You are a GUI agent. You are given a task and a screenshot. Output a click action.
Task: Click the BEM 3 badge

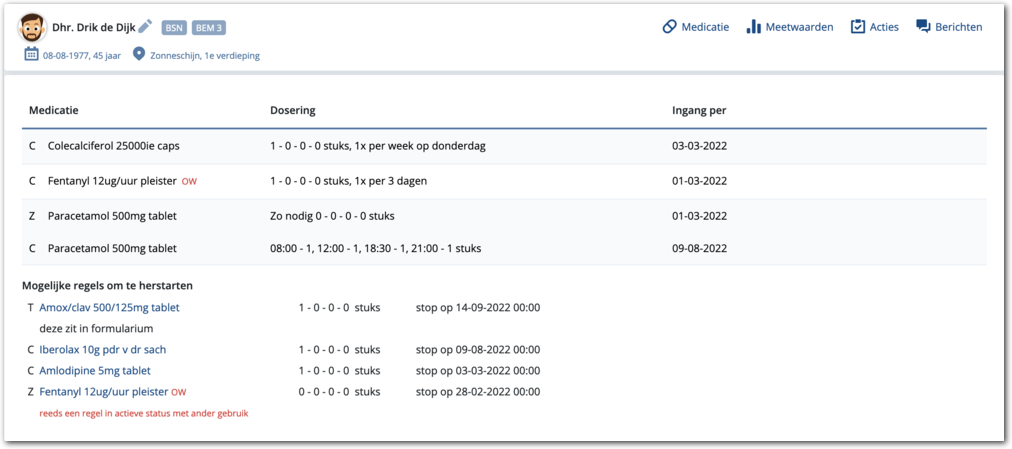click(x=208, y=28)
